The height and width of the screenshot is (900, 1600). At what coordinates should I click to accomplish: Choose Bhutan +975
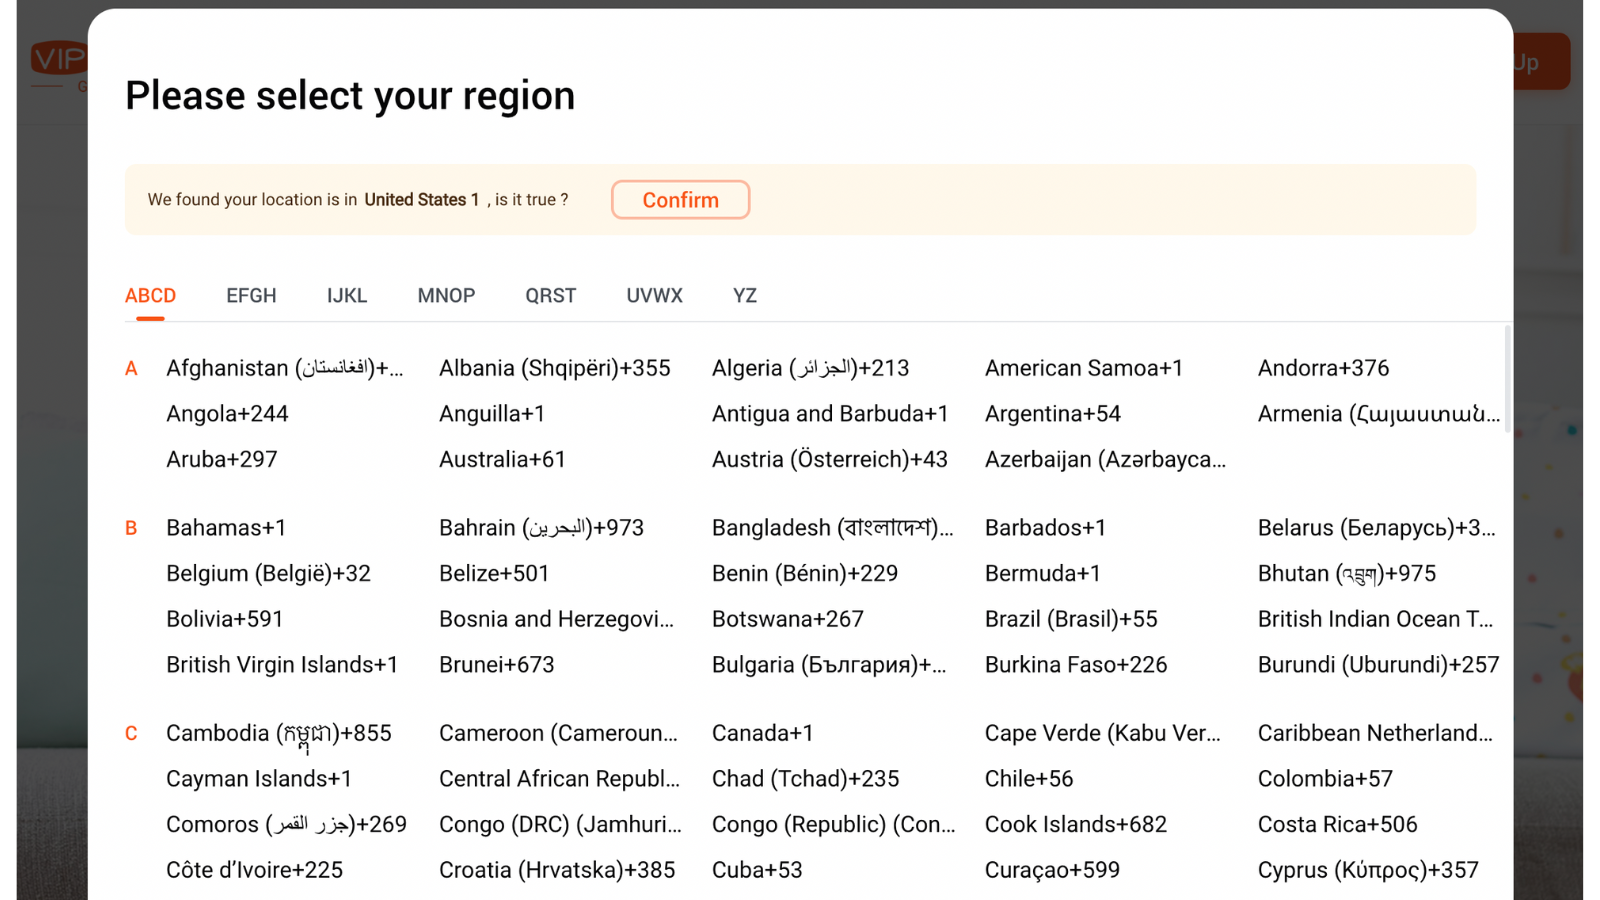[1347, 574]
